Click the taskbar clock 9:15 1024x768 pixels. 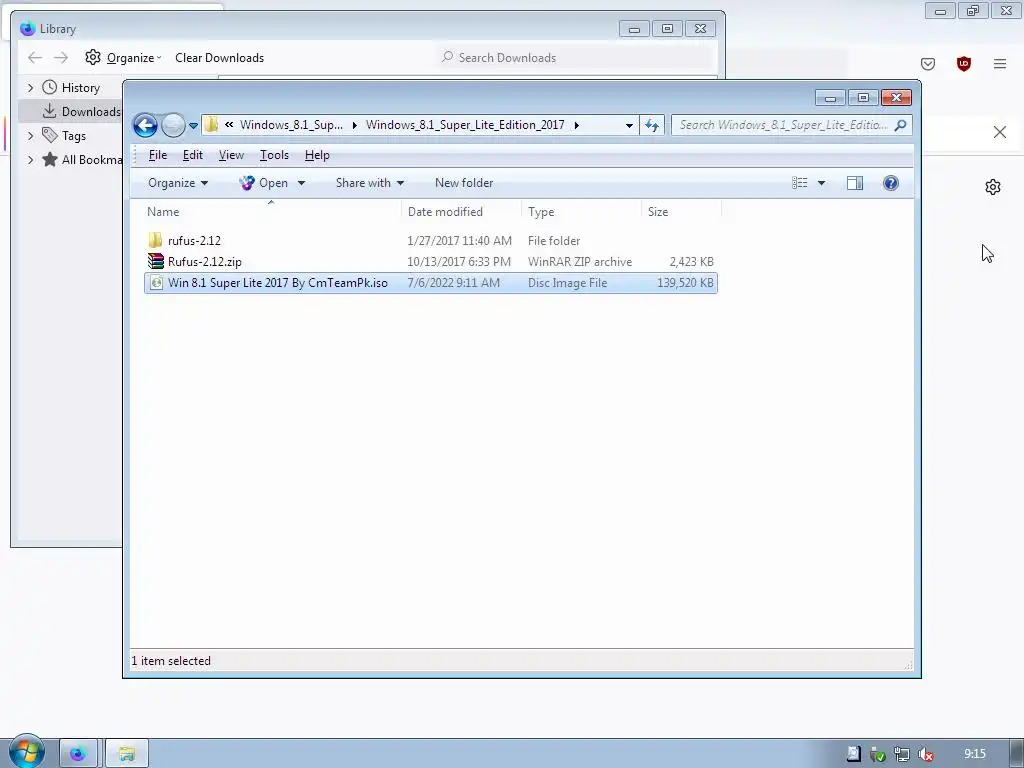coord(975,754)
